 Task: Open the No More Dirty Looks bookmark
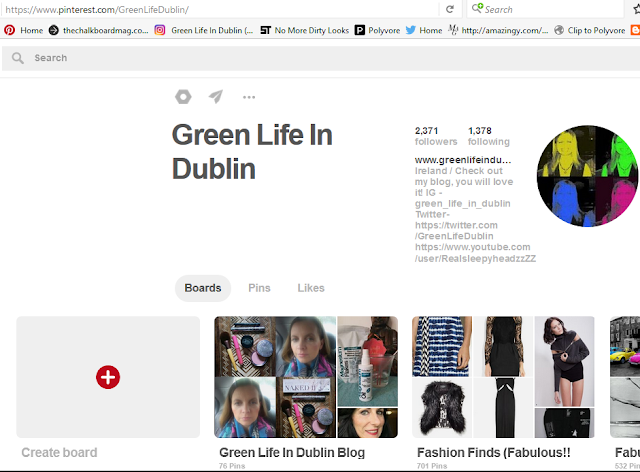click(x=304, y=30)
